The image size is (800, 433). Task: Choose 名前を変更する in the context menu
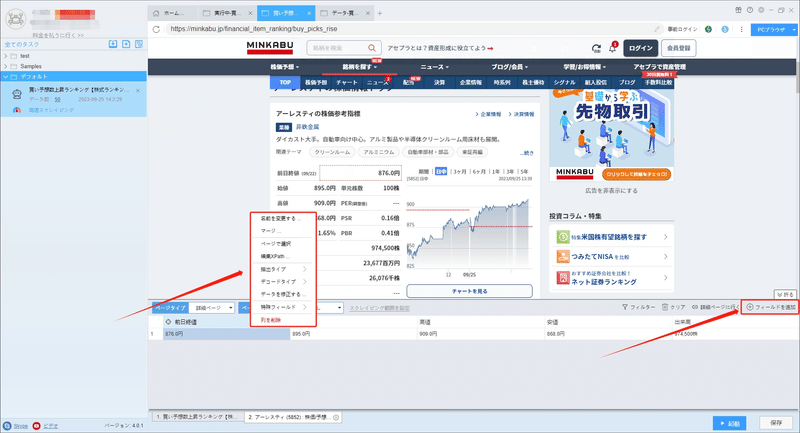[x=283, y=218]
